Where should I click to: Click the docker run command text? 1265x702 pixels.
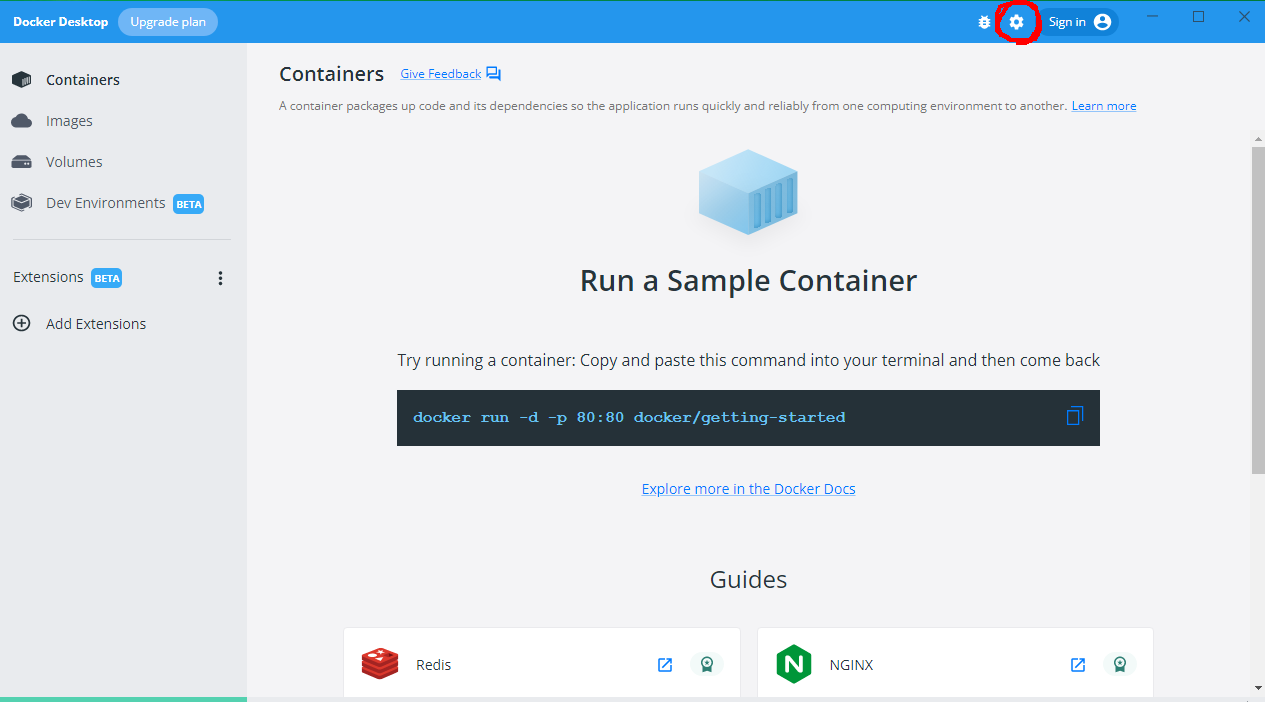tap(629, 417)
